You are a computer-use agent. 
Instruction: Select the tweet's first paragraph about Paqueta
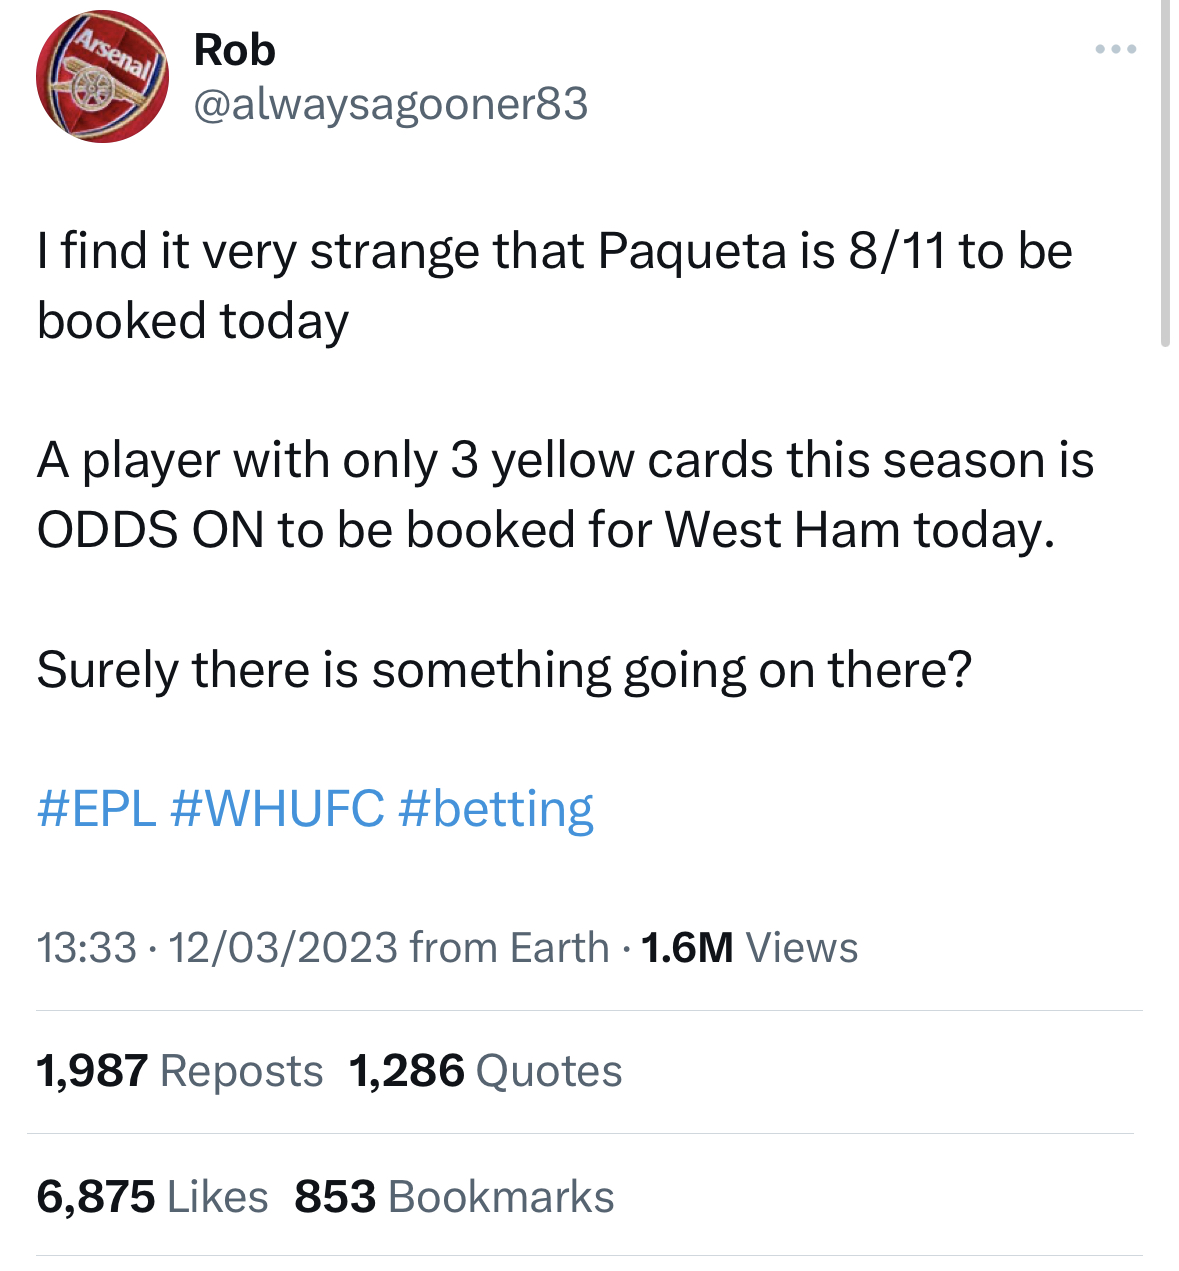[x=555, y=286]
